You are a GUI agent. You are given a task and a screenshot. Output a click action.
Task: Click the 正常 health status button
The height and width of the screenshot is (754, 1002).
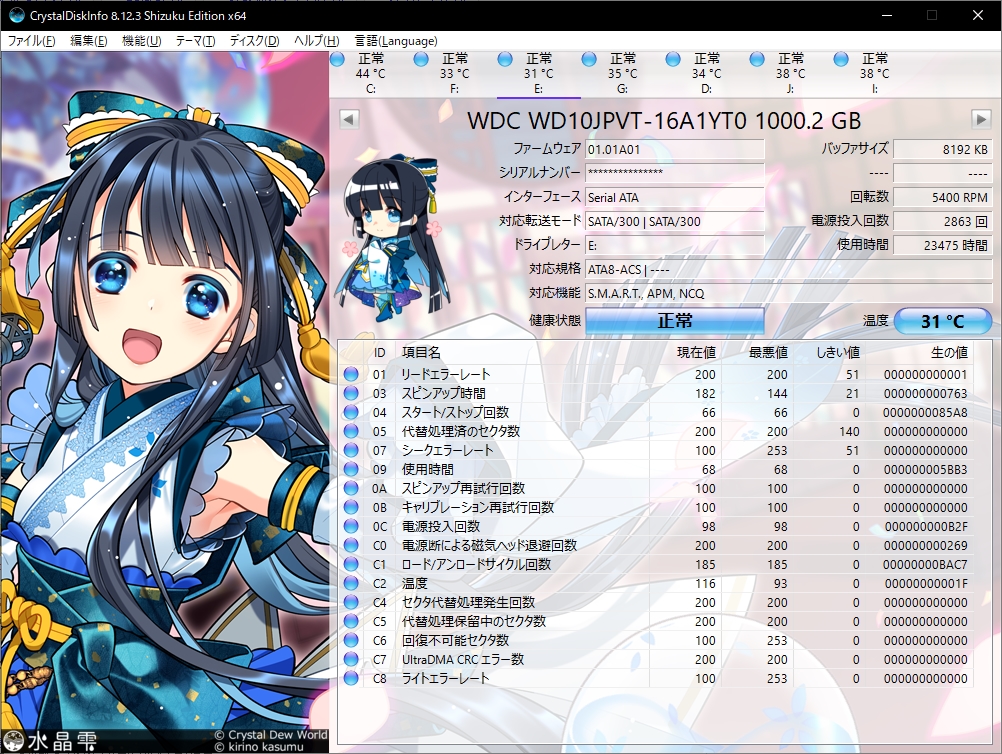pos(675,321)
